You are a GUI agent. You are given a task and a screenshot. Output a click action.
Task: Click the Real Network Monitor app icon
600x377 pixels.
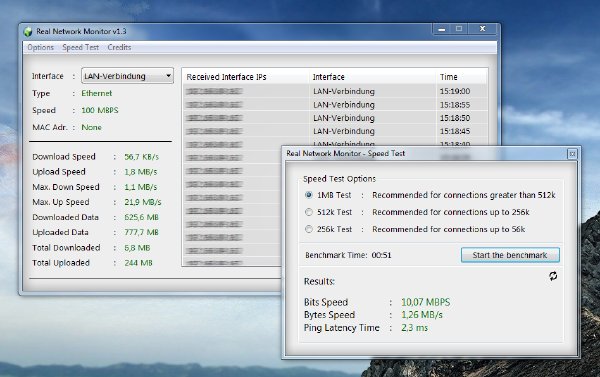point(28,31)
